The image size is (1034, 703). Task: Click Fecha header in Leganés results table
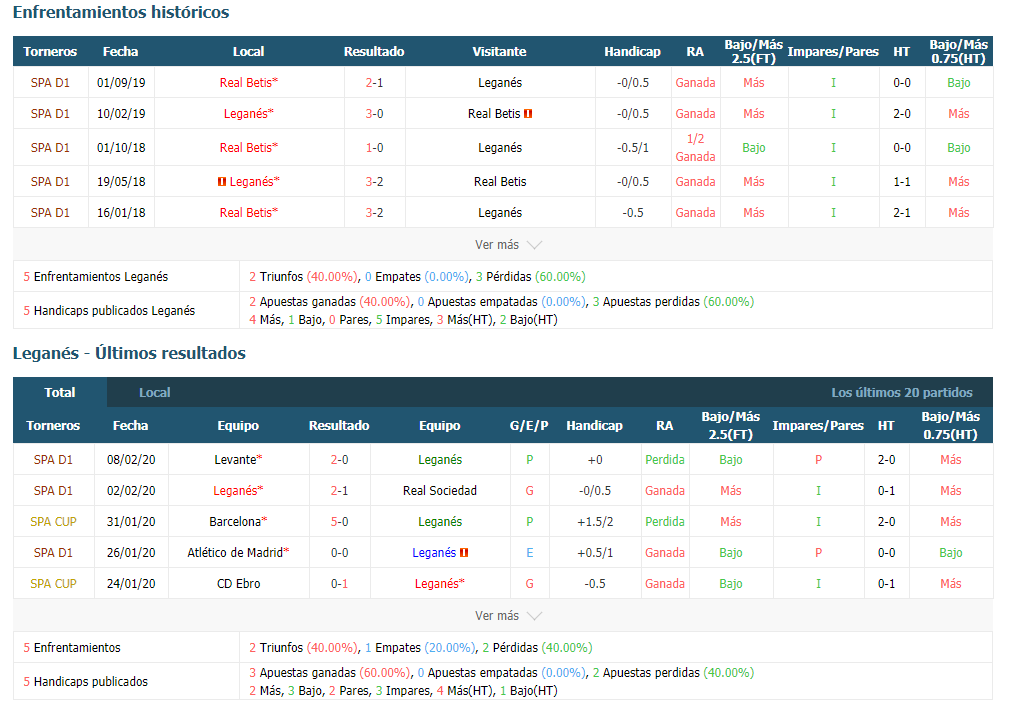tap(131, 425)
